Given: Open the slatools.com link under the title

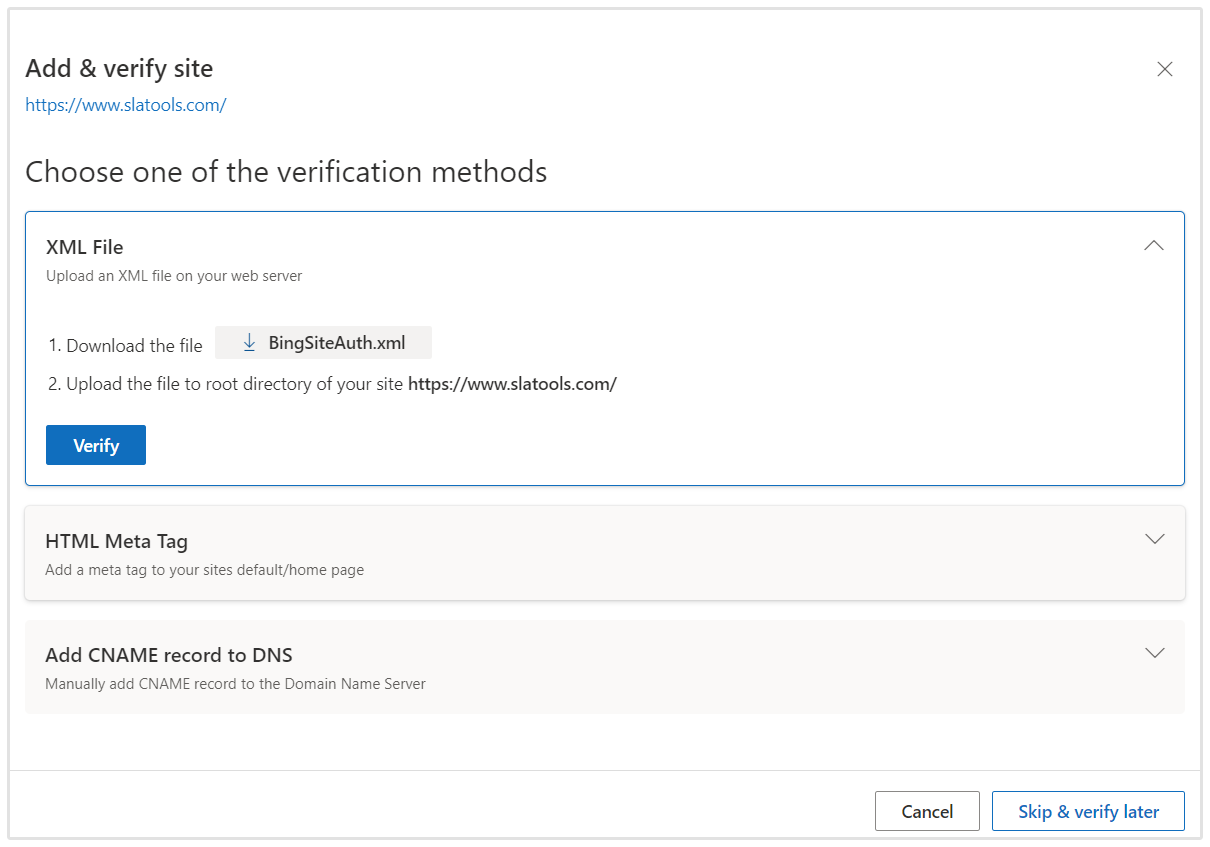Looking at the screenshot, I should tap(126, 104).
